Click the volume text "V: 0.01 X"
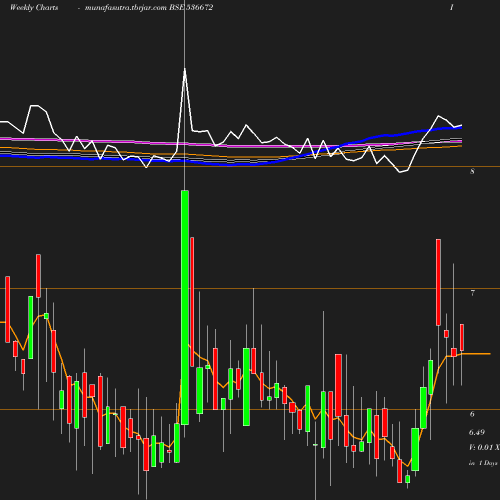 tap(484, 447)
